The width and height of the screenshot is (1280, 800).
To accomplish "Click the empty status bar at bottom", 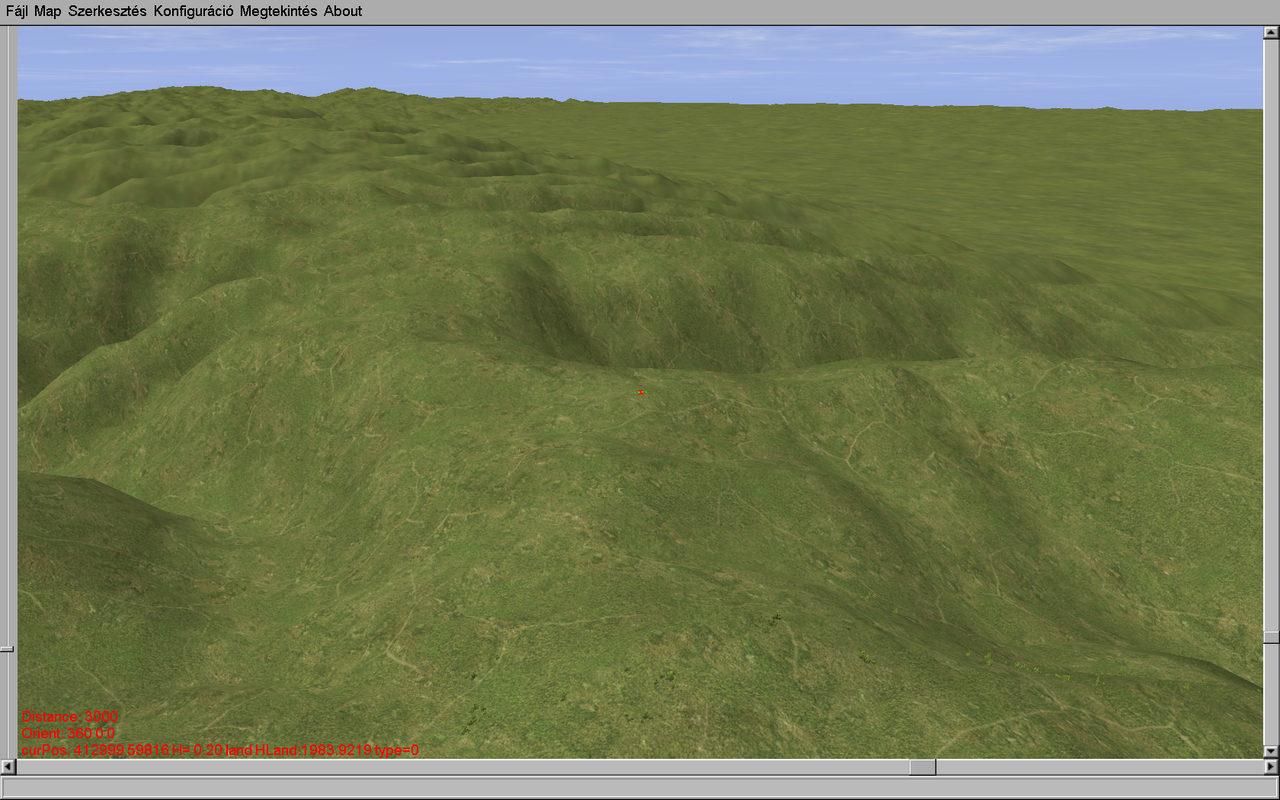I will (640, 787).
